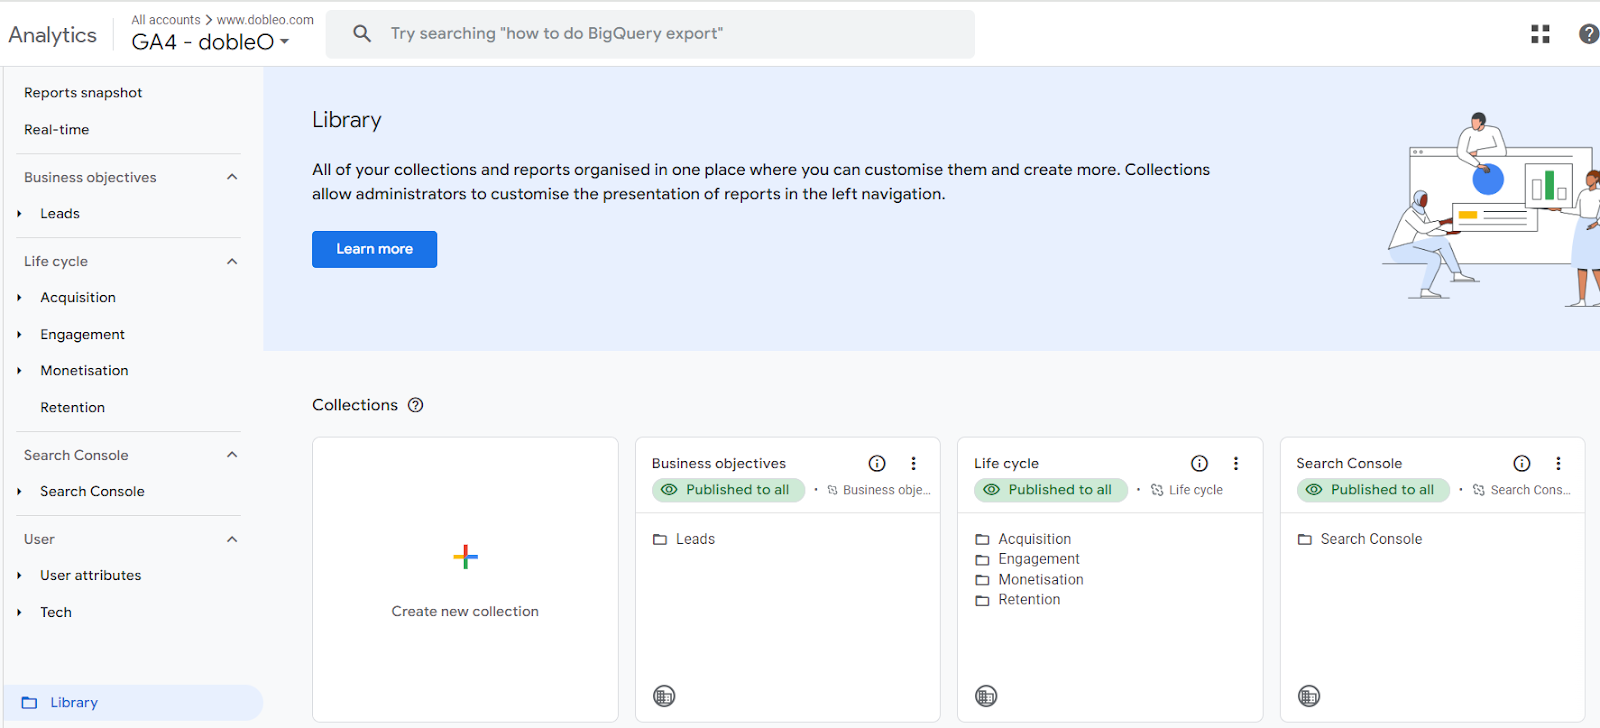Open the Search Console collection card title
The image size is (1600, 728).
(1349, 463)
